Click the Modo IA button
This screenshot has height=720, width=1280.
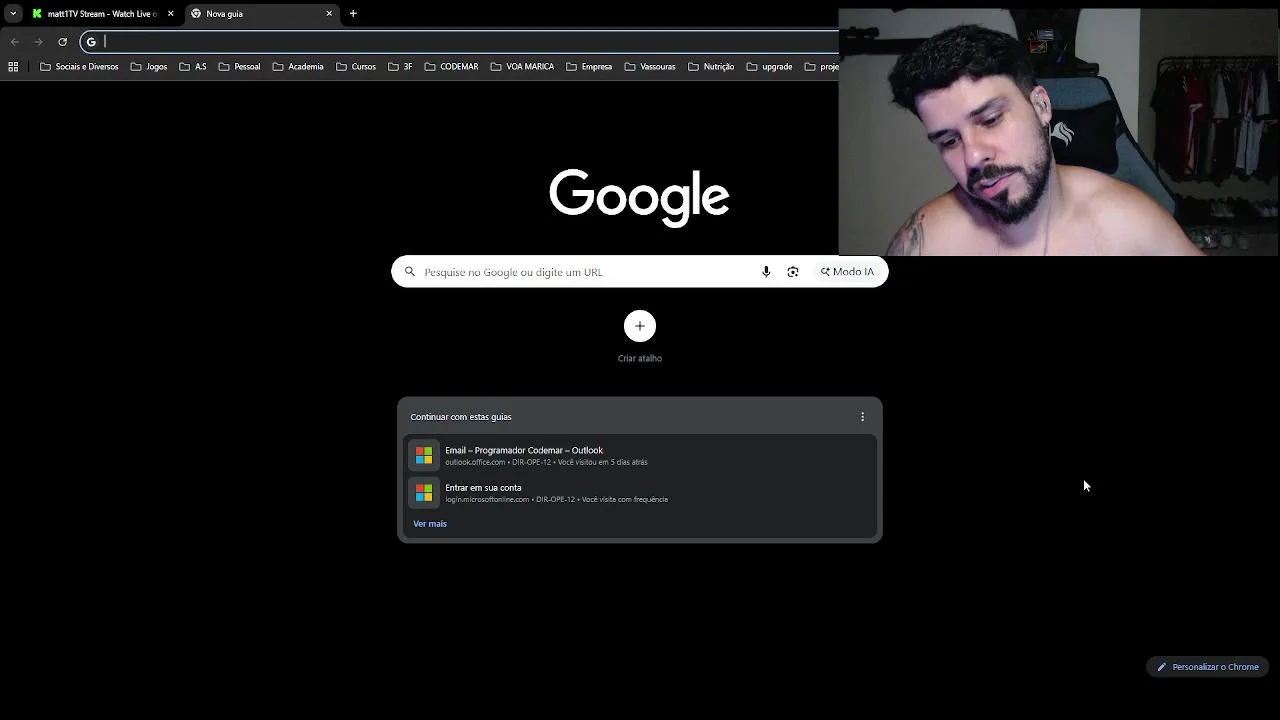(847, 272)
